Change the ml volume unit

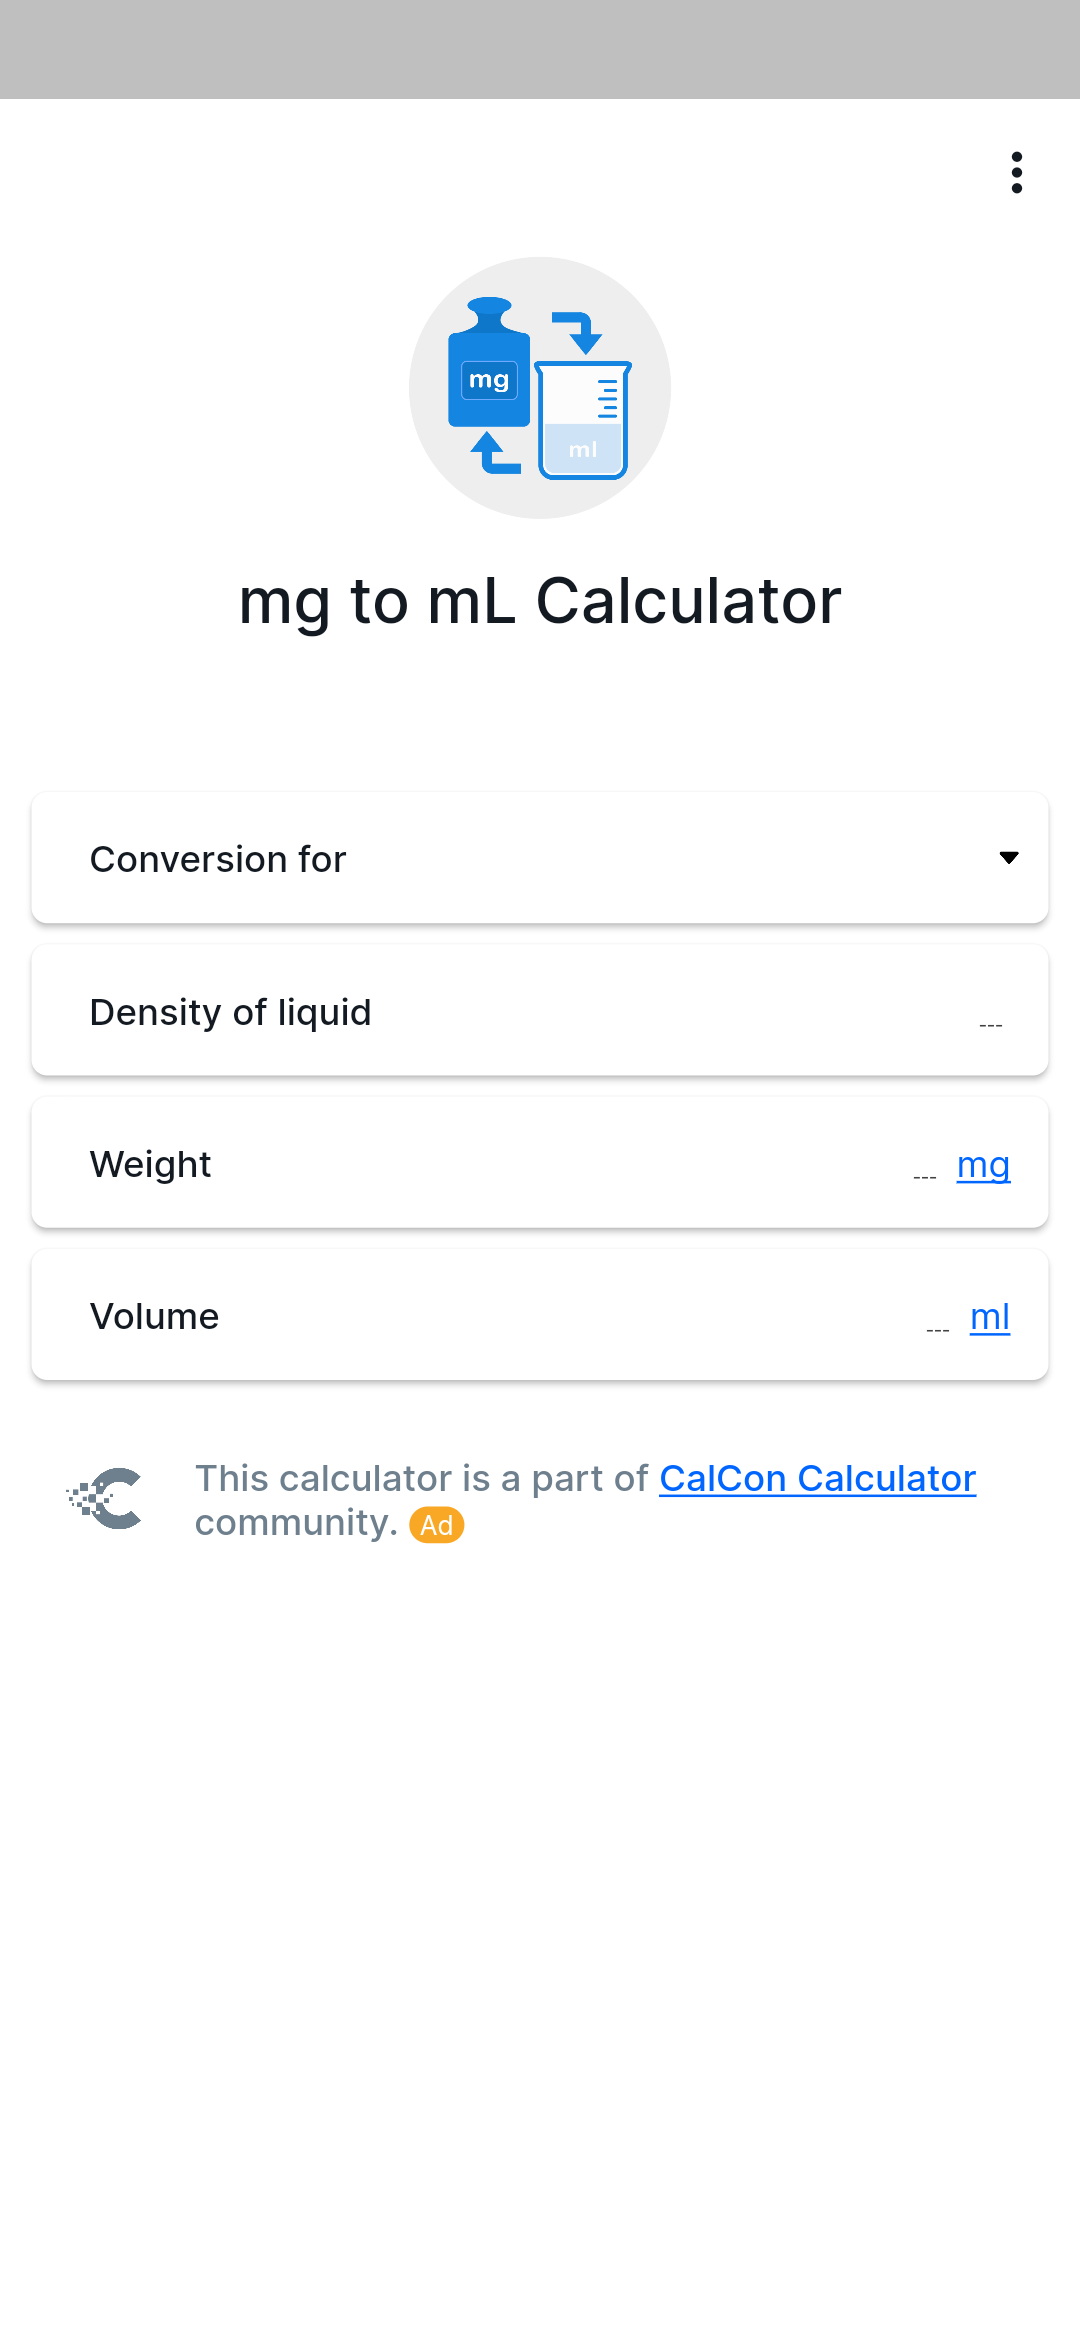[x=990, y=1317]
